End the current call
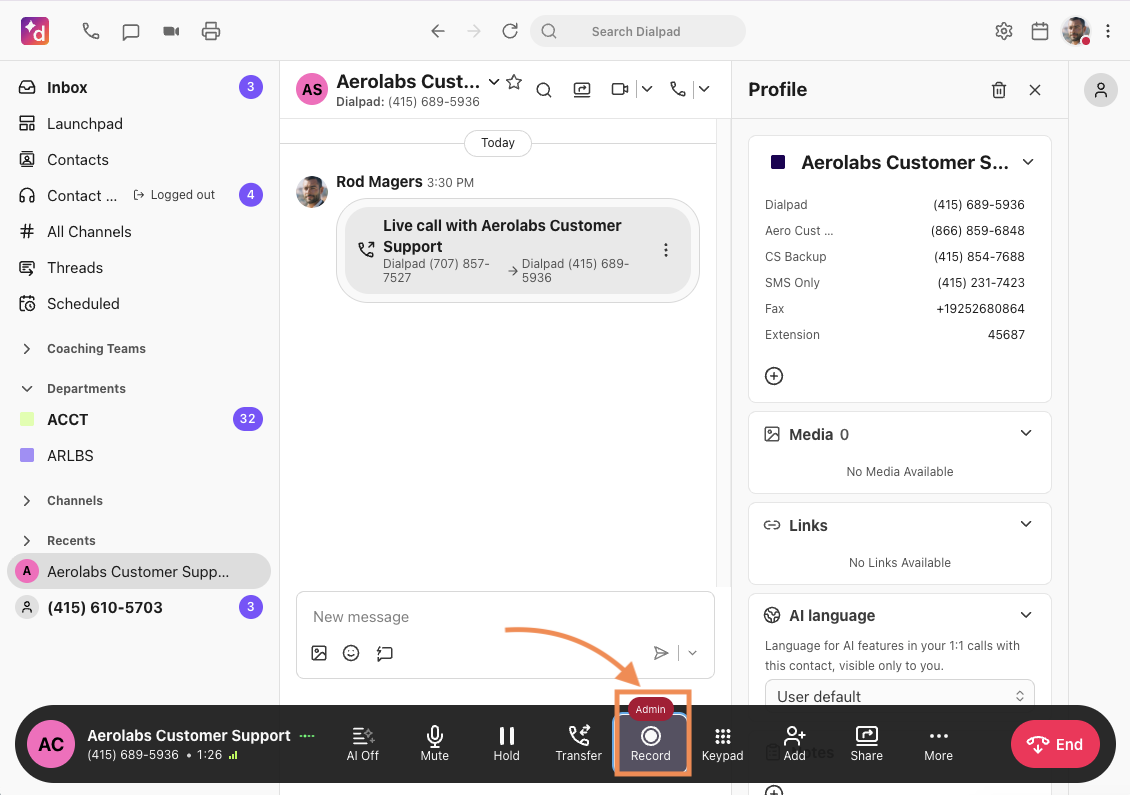This screenshot has height=795, width=1130. coord(1055,744)
